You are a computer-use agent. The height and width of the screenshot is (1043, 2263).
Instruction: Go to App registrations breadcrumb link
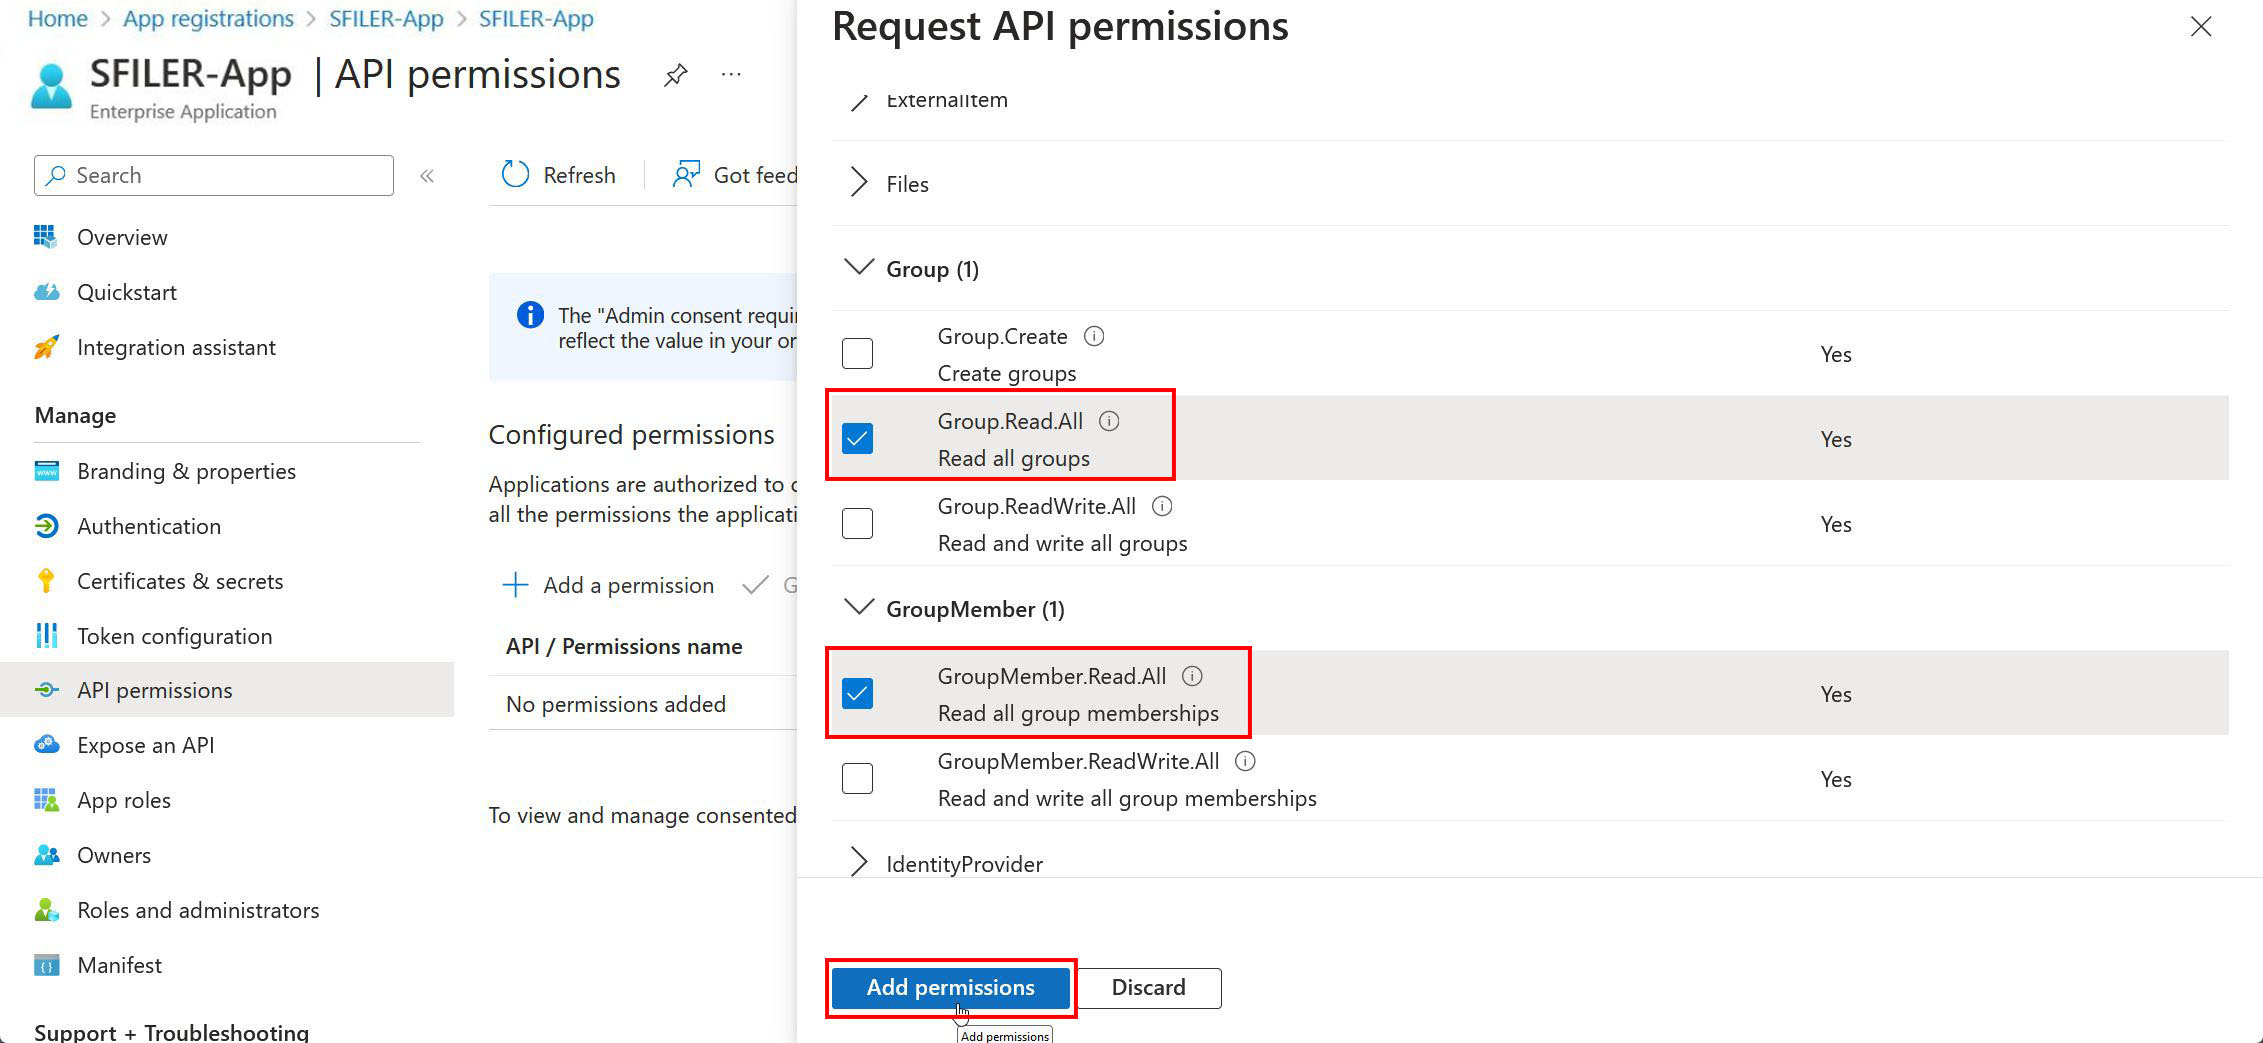point(208,18)
